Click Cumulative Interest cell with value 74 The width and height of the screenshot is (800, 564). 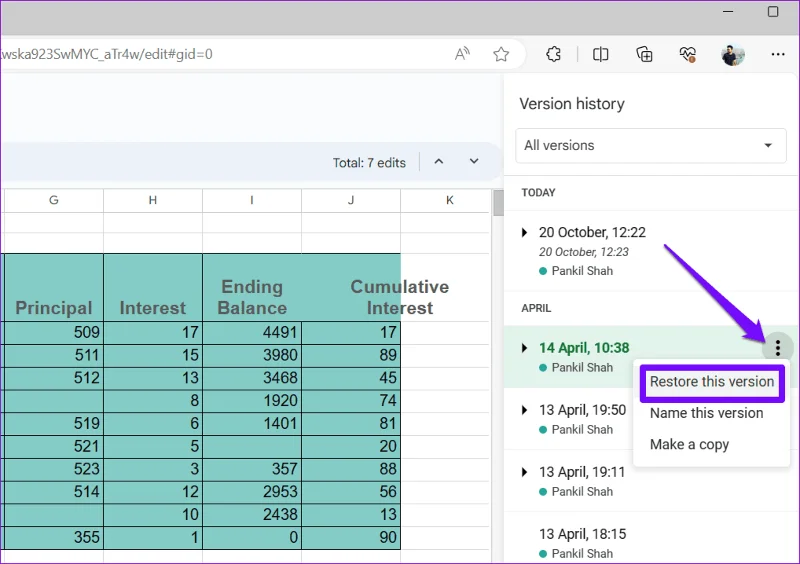(351, 401)
